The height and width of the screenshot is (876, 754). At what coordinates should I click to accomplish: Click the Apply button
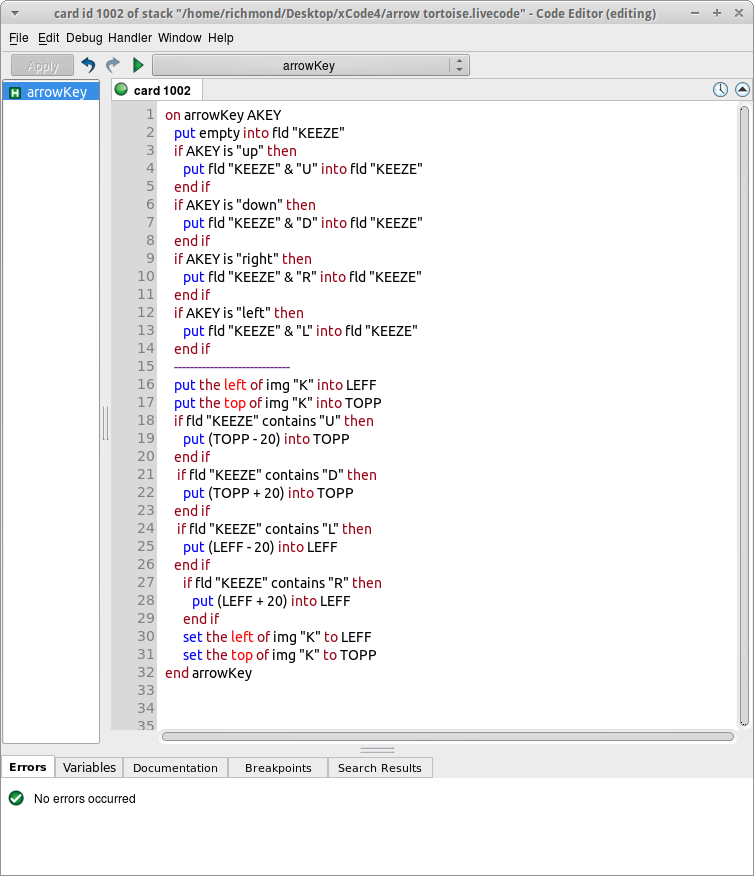coord(43,66)
